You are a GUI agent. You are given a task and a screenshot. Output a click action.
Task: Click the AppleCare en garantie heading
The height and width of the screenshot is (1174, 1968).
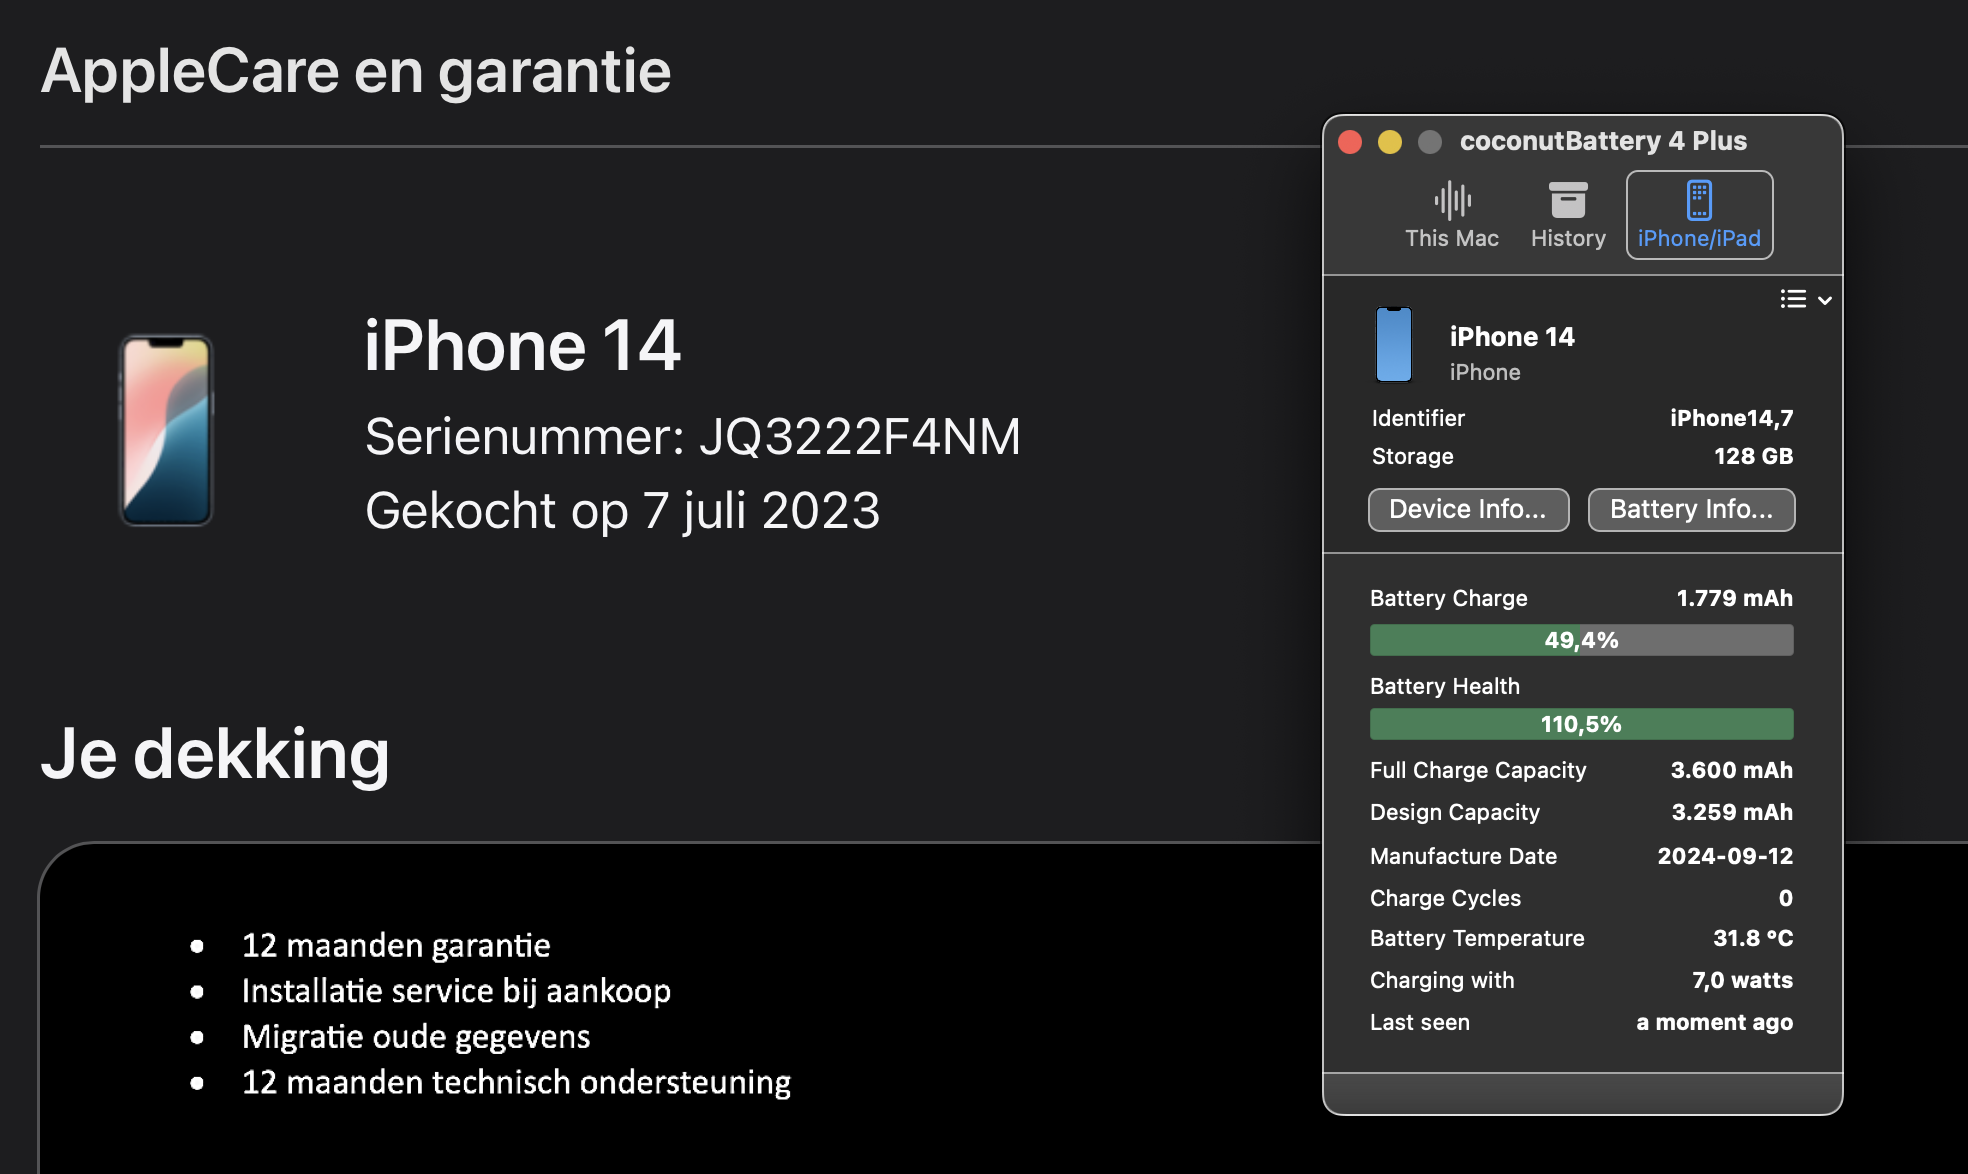point(356,72)
